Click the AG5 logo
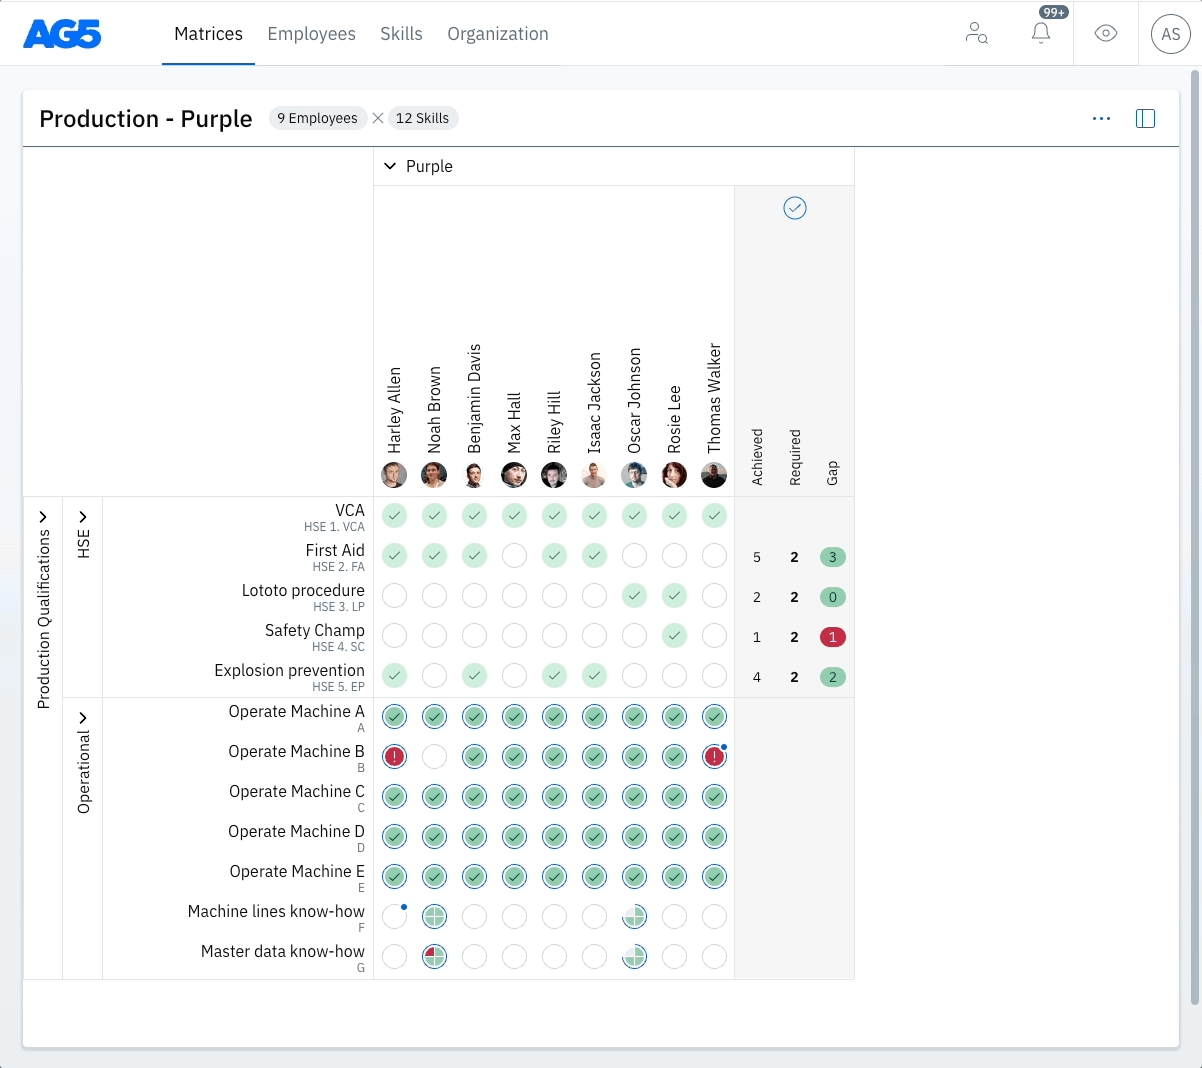This screenshot has height=1068, width=1202. [62, 34]
